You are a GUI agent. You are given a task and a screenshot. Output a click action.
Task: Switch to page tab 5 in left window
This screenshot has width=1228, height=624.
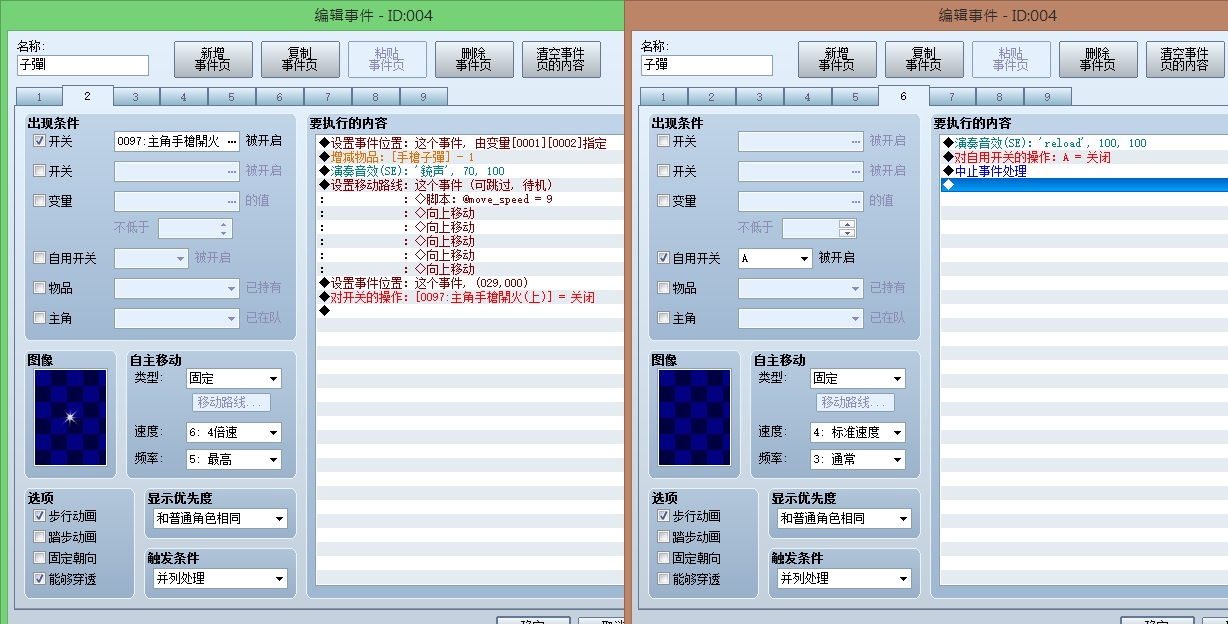coord(231,97)
